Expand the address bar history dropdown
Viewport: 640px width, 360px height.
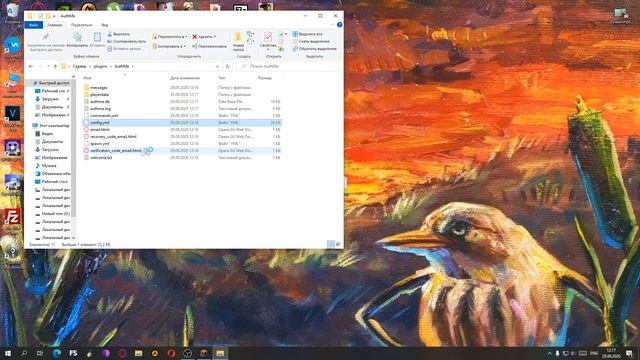[x=218, y=66]
